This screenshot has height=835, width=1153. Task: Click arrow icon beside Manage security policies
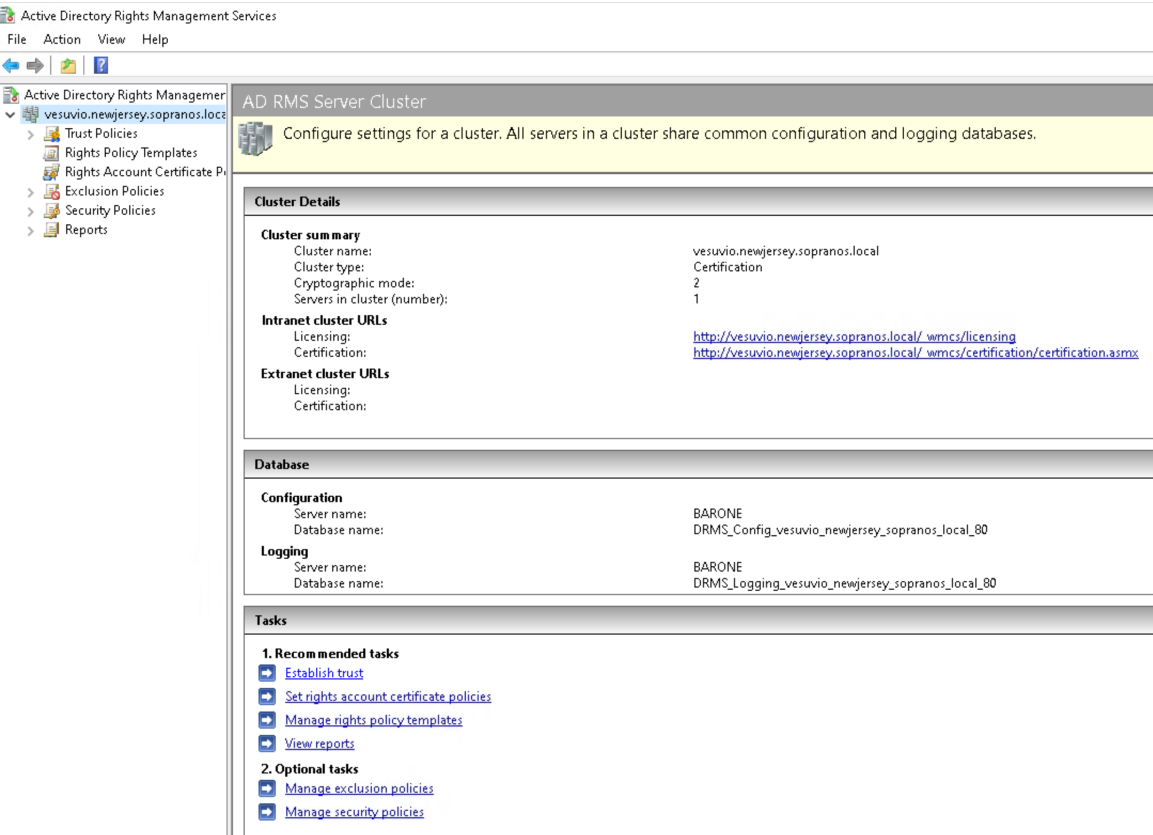pyautogui.click(x=267, y=811)
